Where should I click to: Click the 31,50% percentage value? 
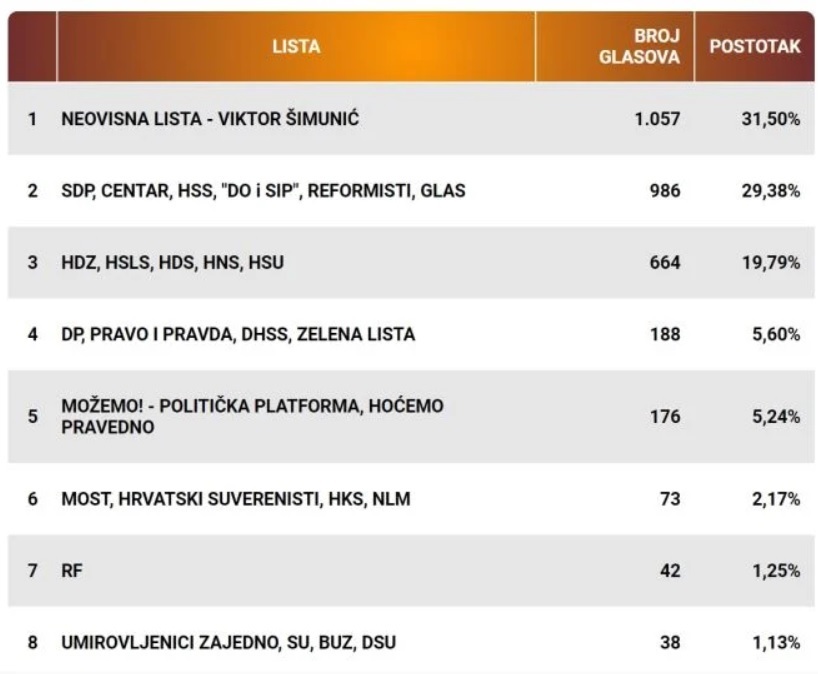pyautogui.click(x=771, y=119)
